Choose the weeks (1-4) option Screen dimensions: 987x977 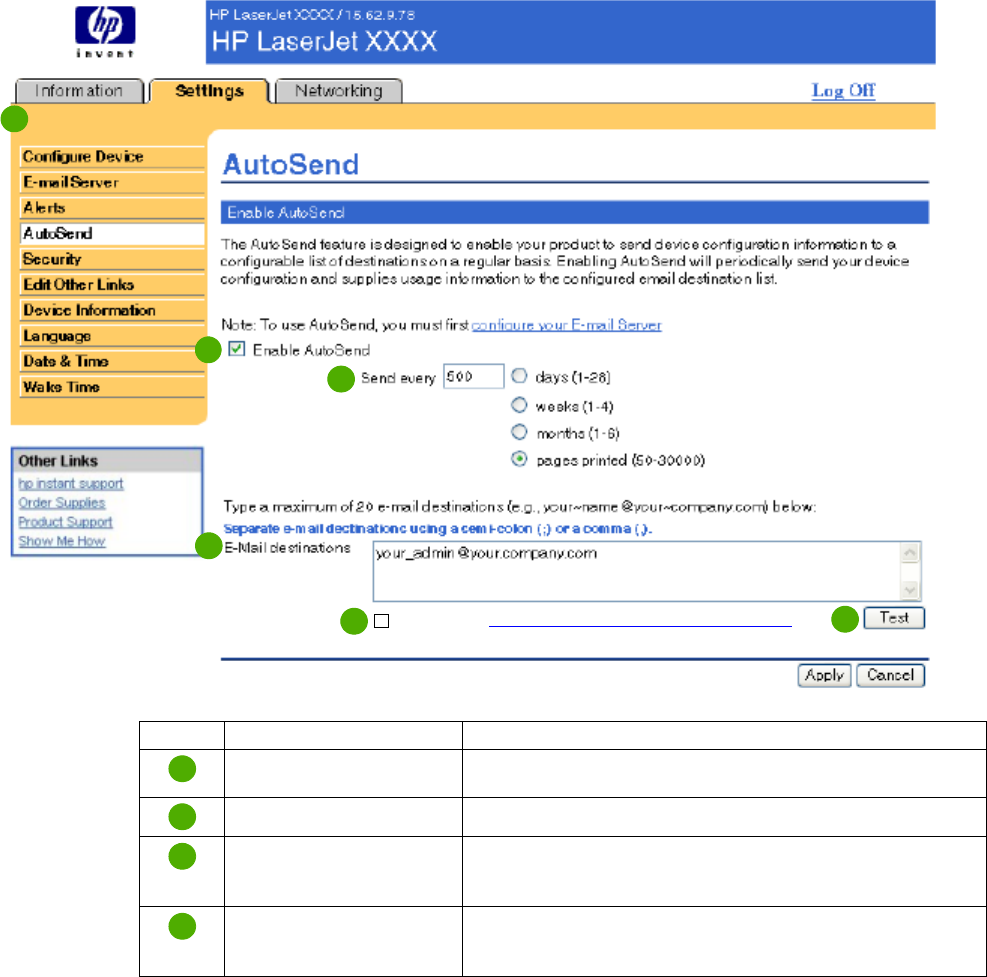520,405
